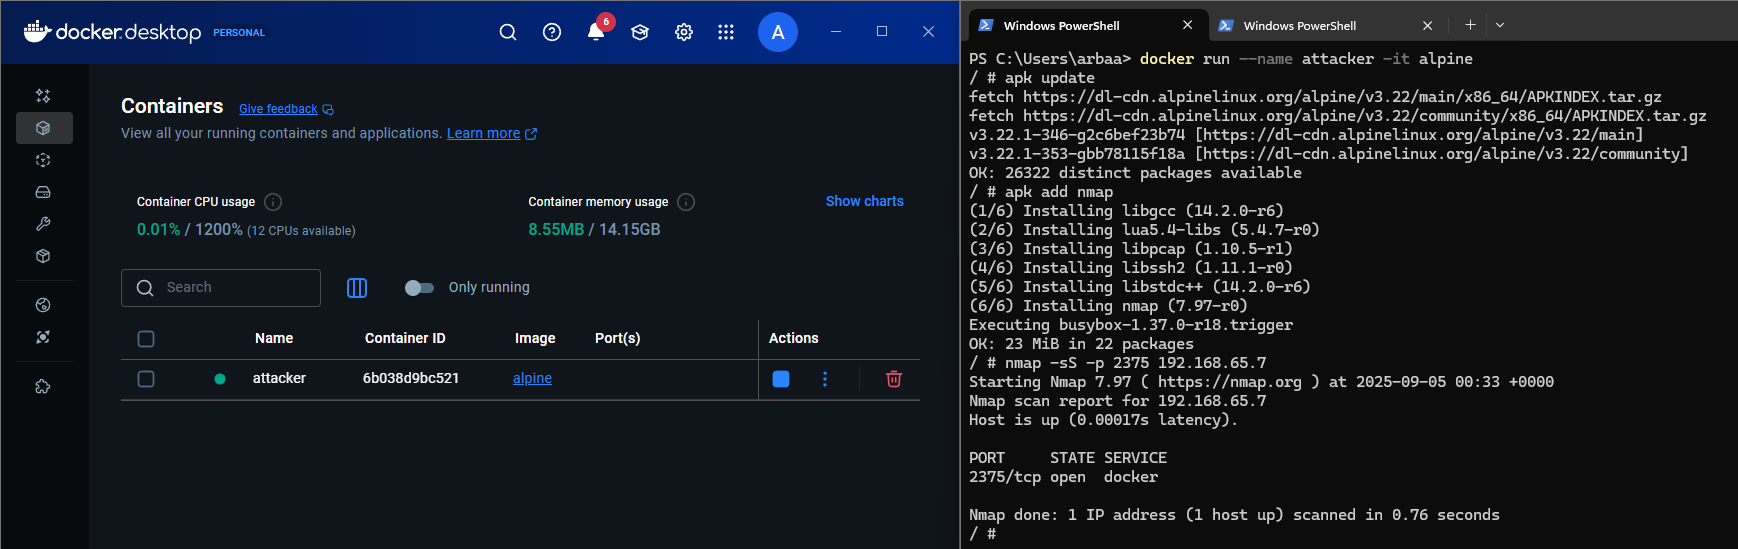Image resolution: width=1738 pixels, height=549 pixels.
Task: Click the PERSONAL plan badge
Action: click(x=239, y=32)
